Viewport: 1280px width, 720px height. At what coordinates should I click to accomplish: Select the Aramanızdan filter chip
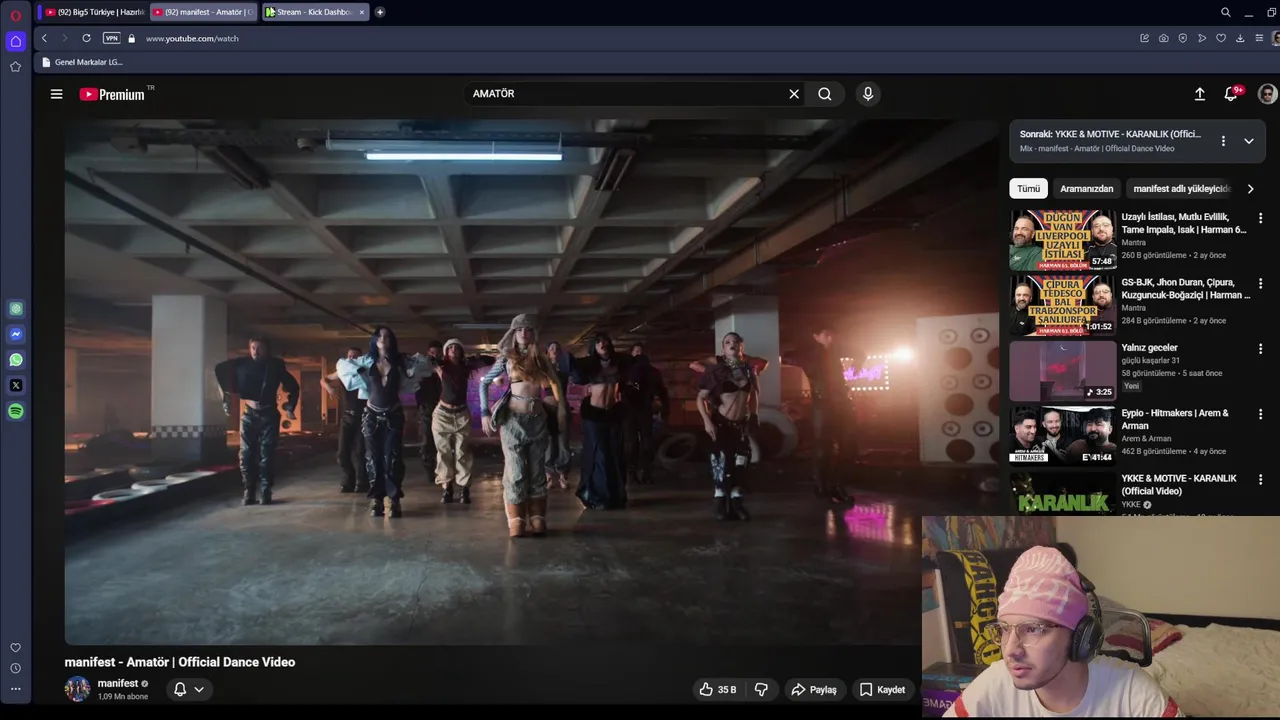(1087, 188)
